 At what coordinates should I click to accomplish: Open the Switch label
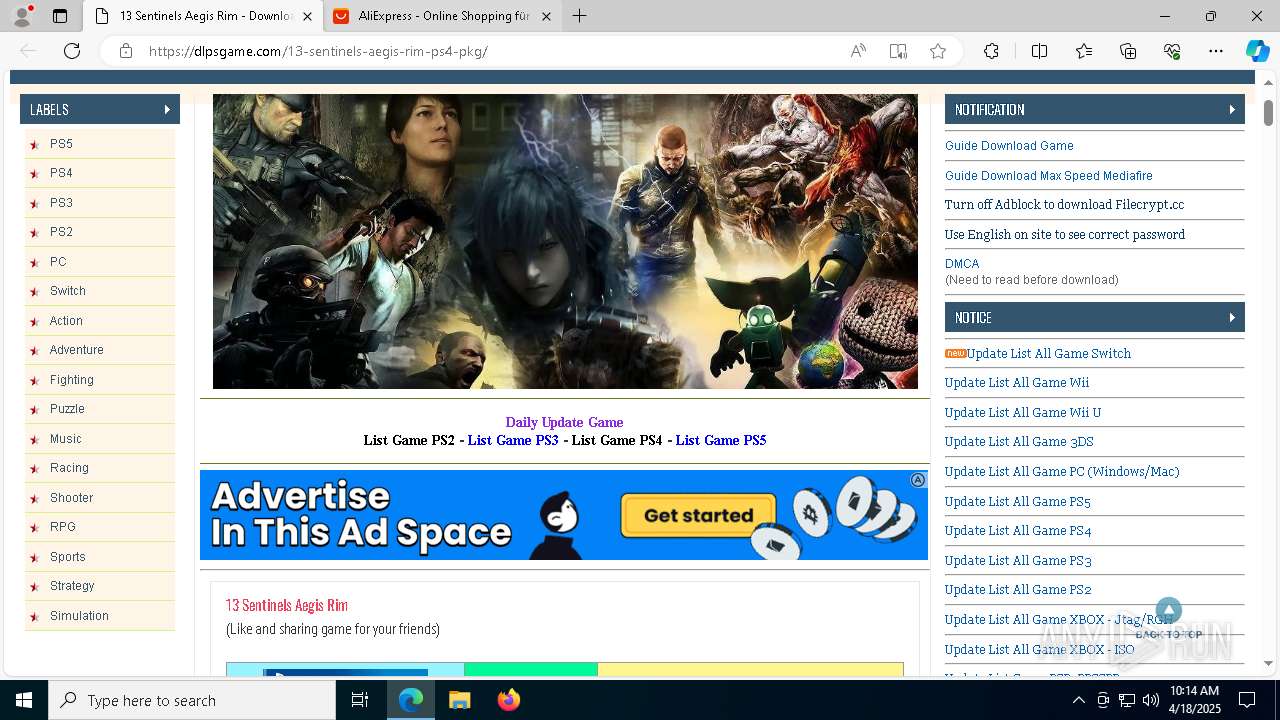(x=68, y=291)
